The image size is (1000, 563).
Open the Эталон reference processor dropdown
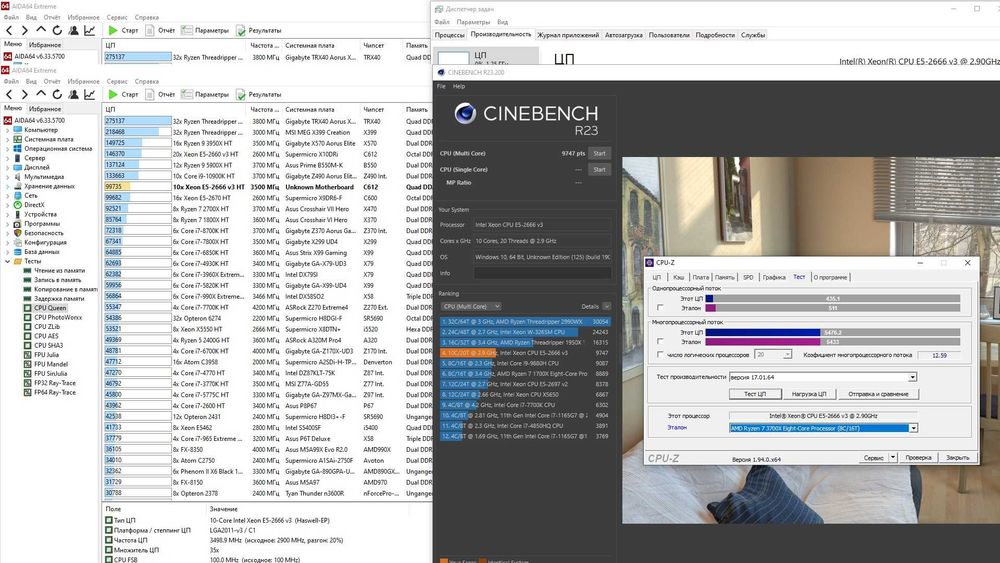tap(913, 428)
